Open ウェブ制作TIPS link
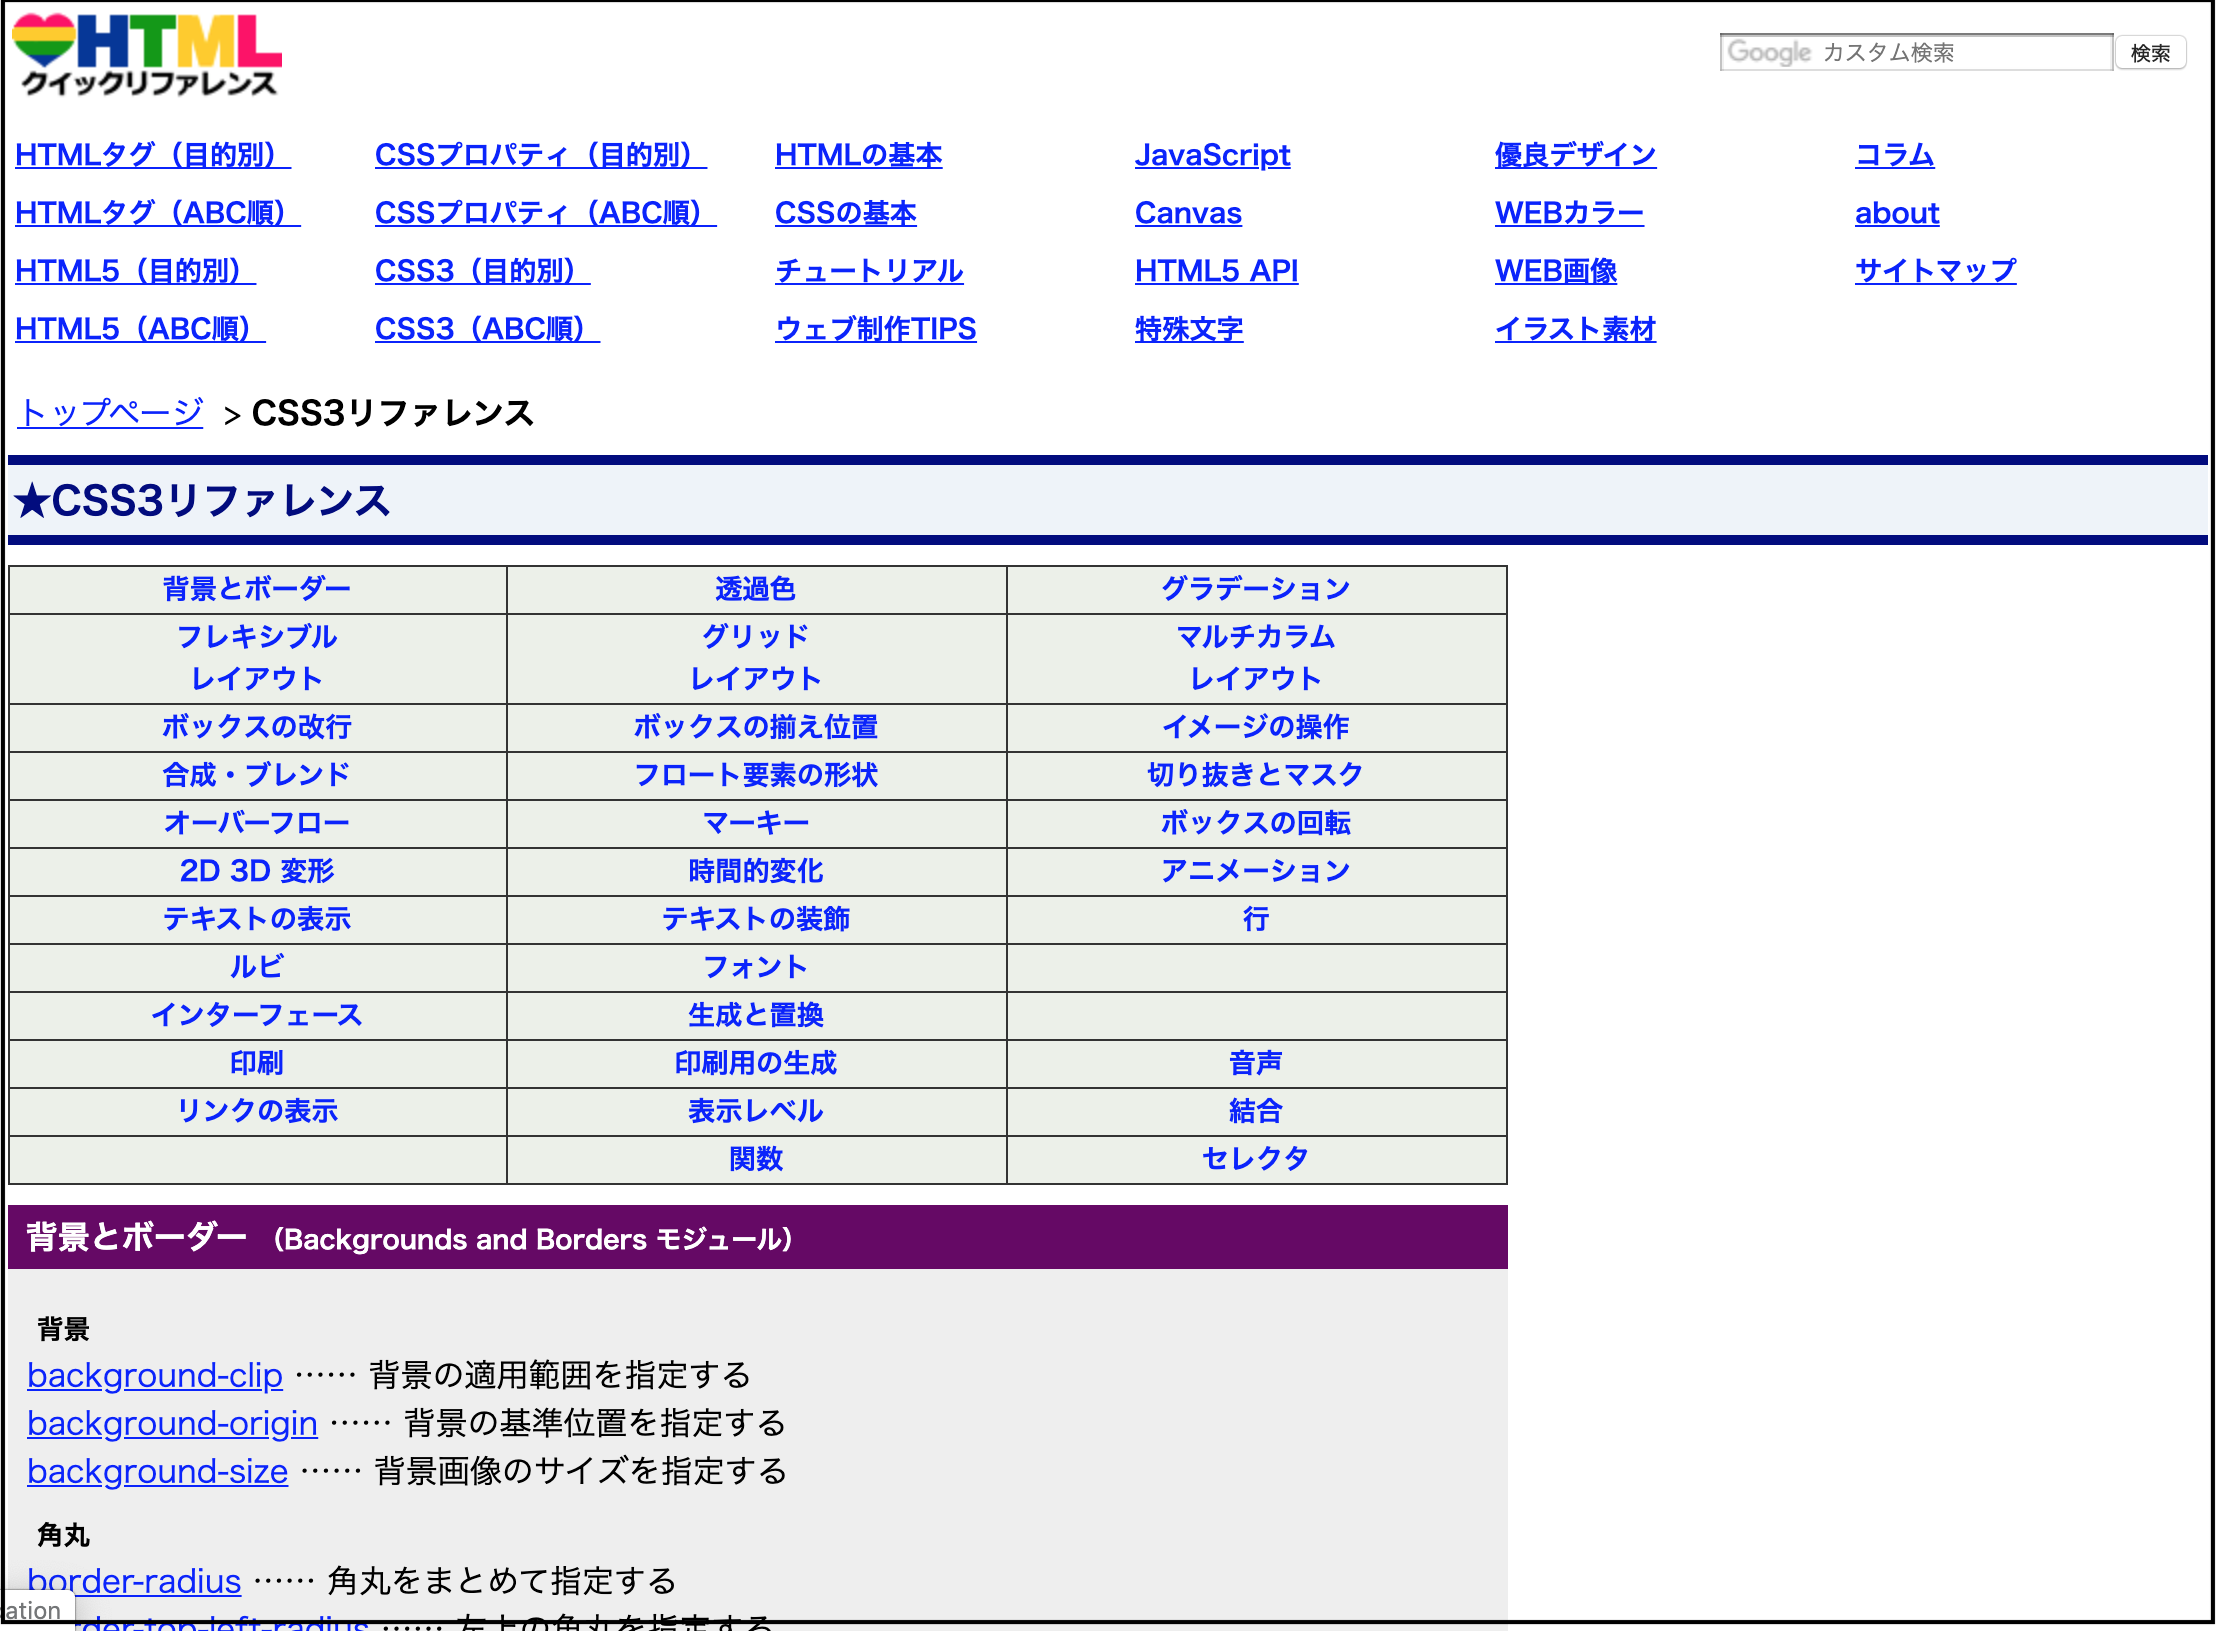The image size is (2216, 1631). pyautogui.click(x=876, y=329)
